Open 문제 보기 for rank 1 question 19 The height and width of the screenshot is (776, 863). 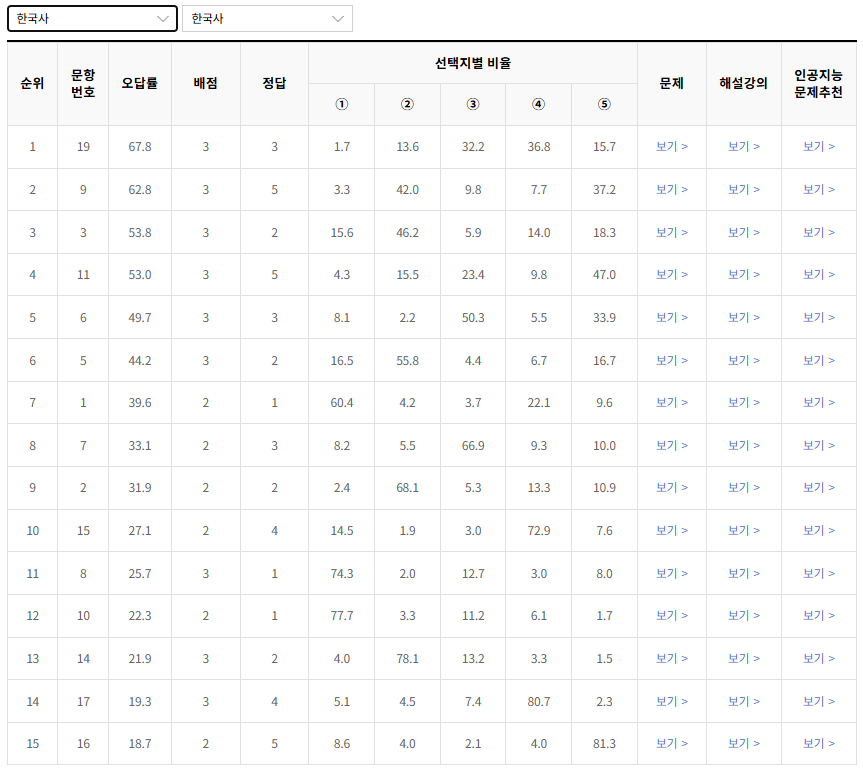coord(672,145)
